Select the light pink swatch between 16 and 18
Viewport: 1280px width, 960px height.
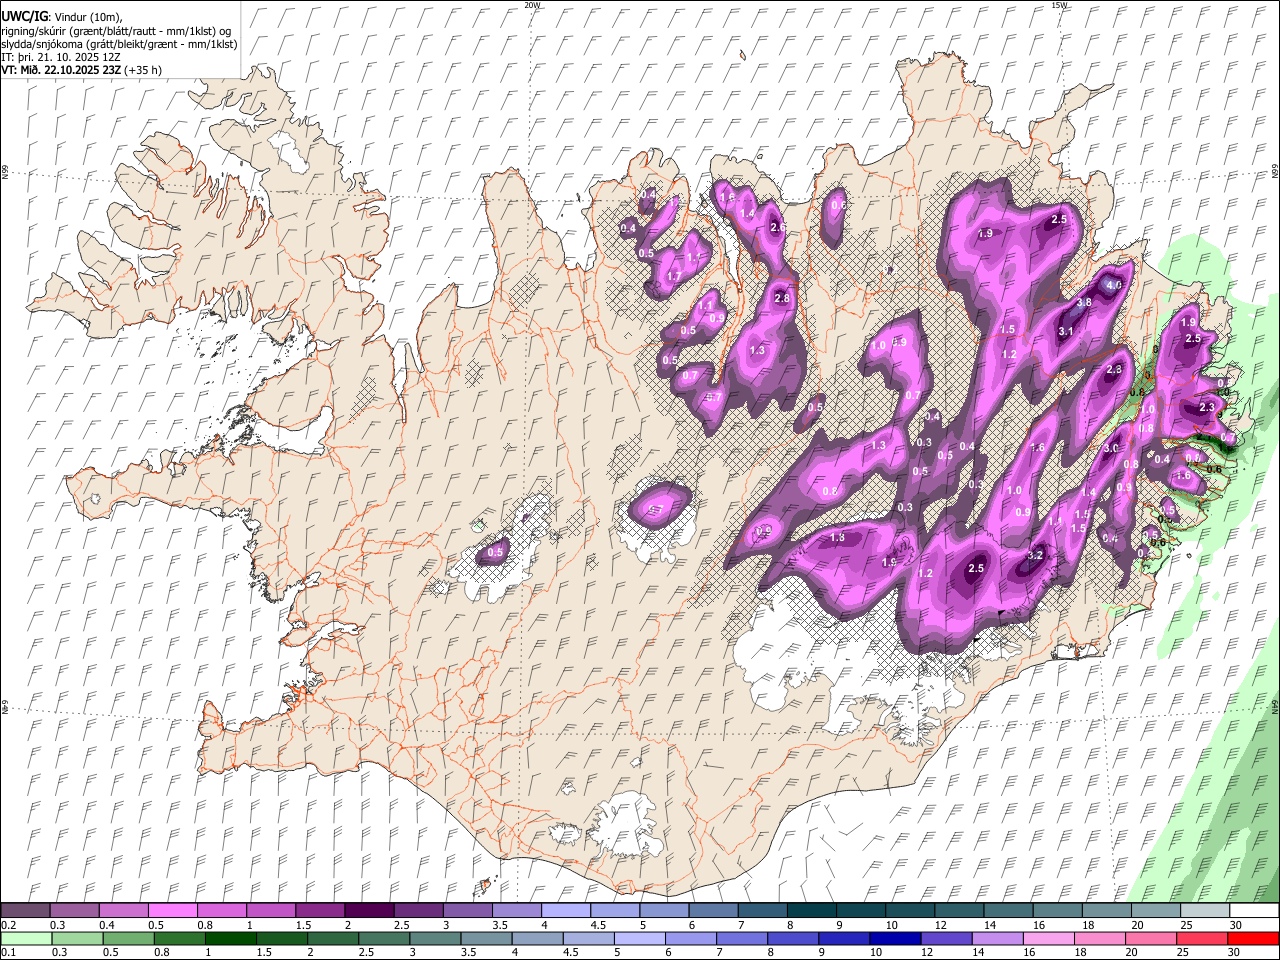coord(1048,939)
